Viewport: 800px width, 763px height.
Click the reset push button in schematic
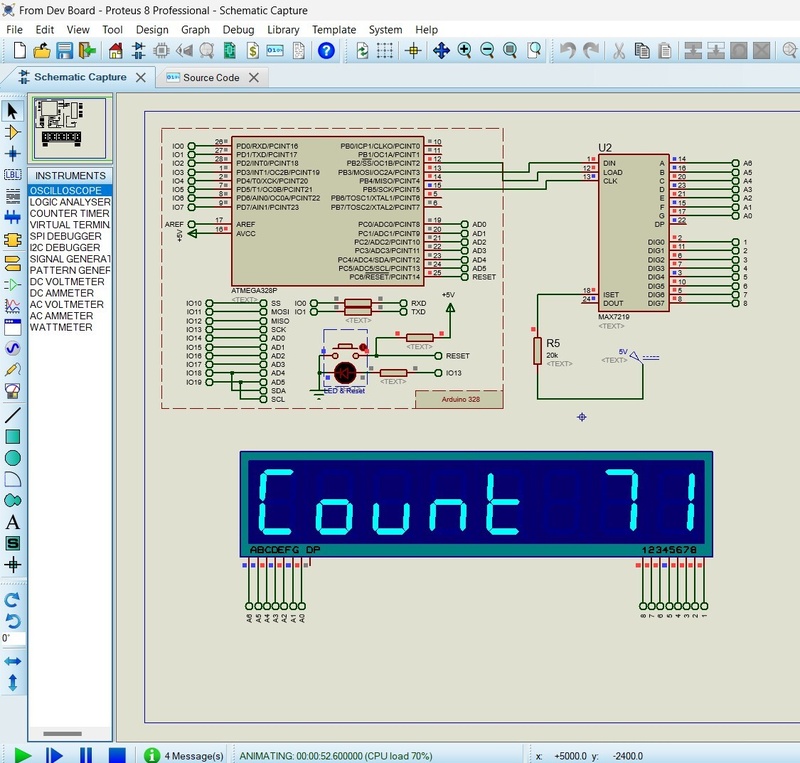[x=347, y=350]
